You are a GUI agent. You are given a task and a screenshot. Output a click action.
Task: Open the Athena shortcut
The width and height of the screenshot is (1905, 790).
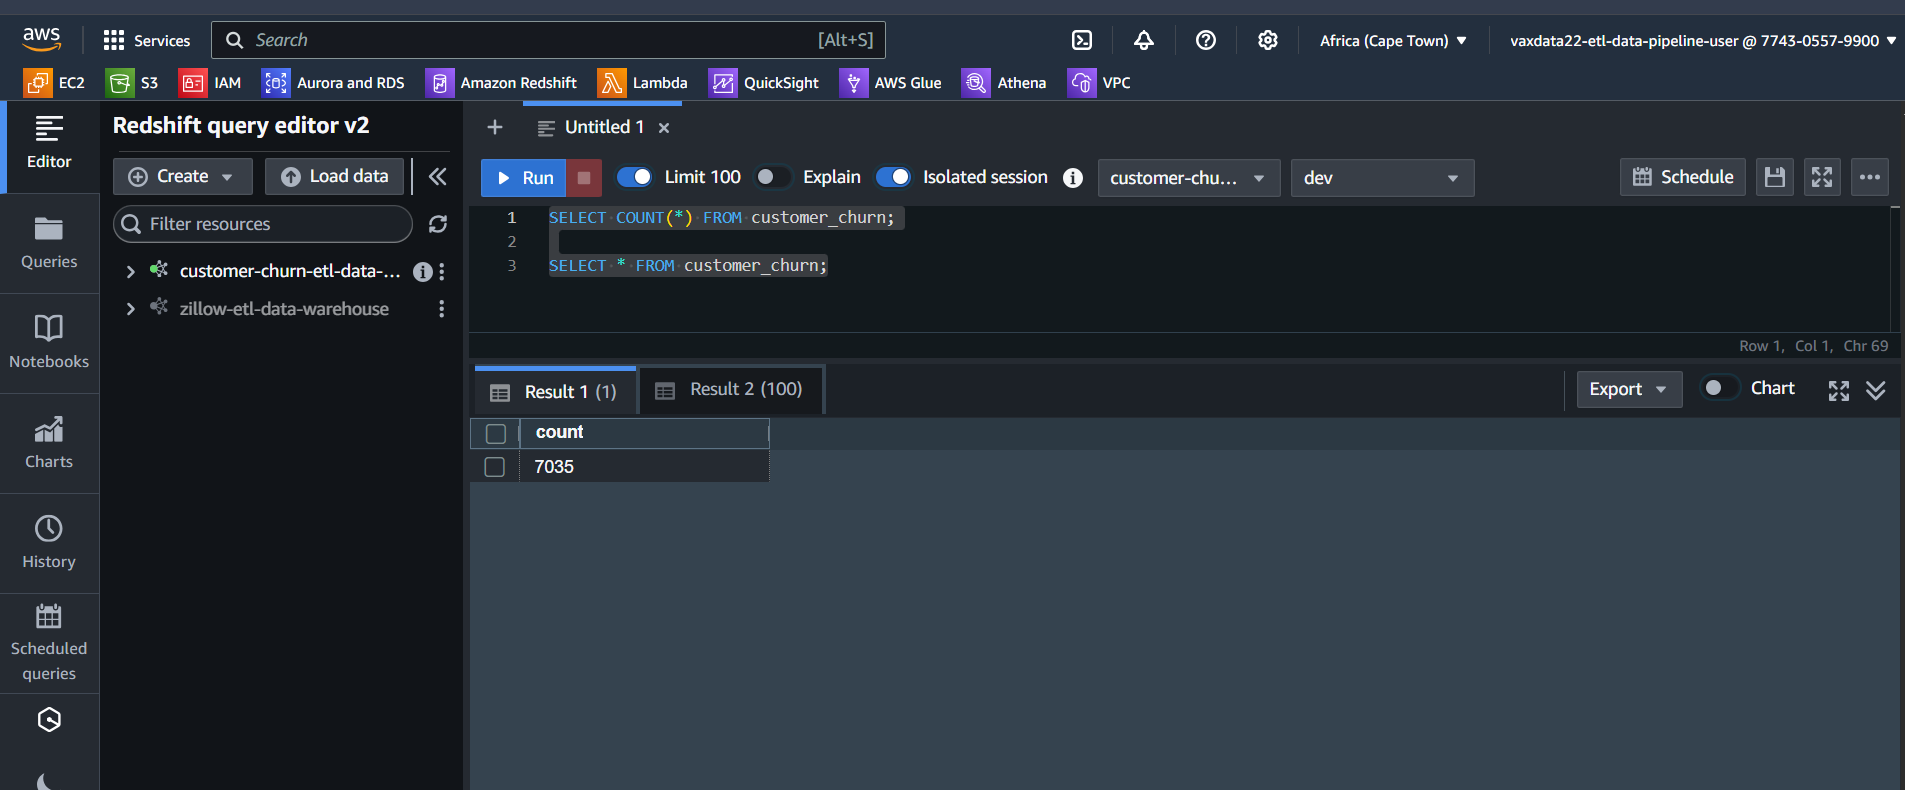[x=1004, y=82]
